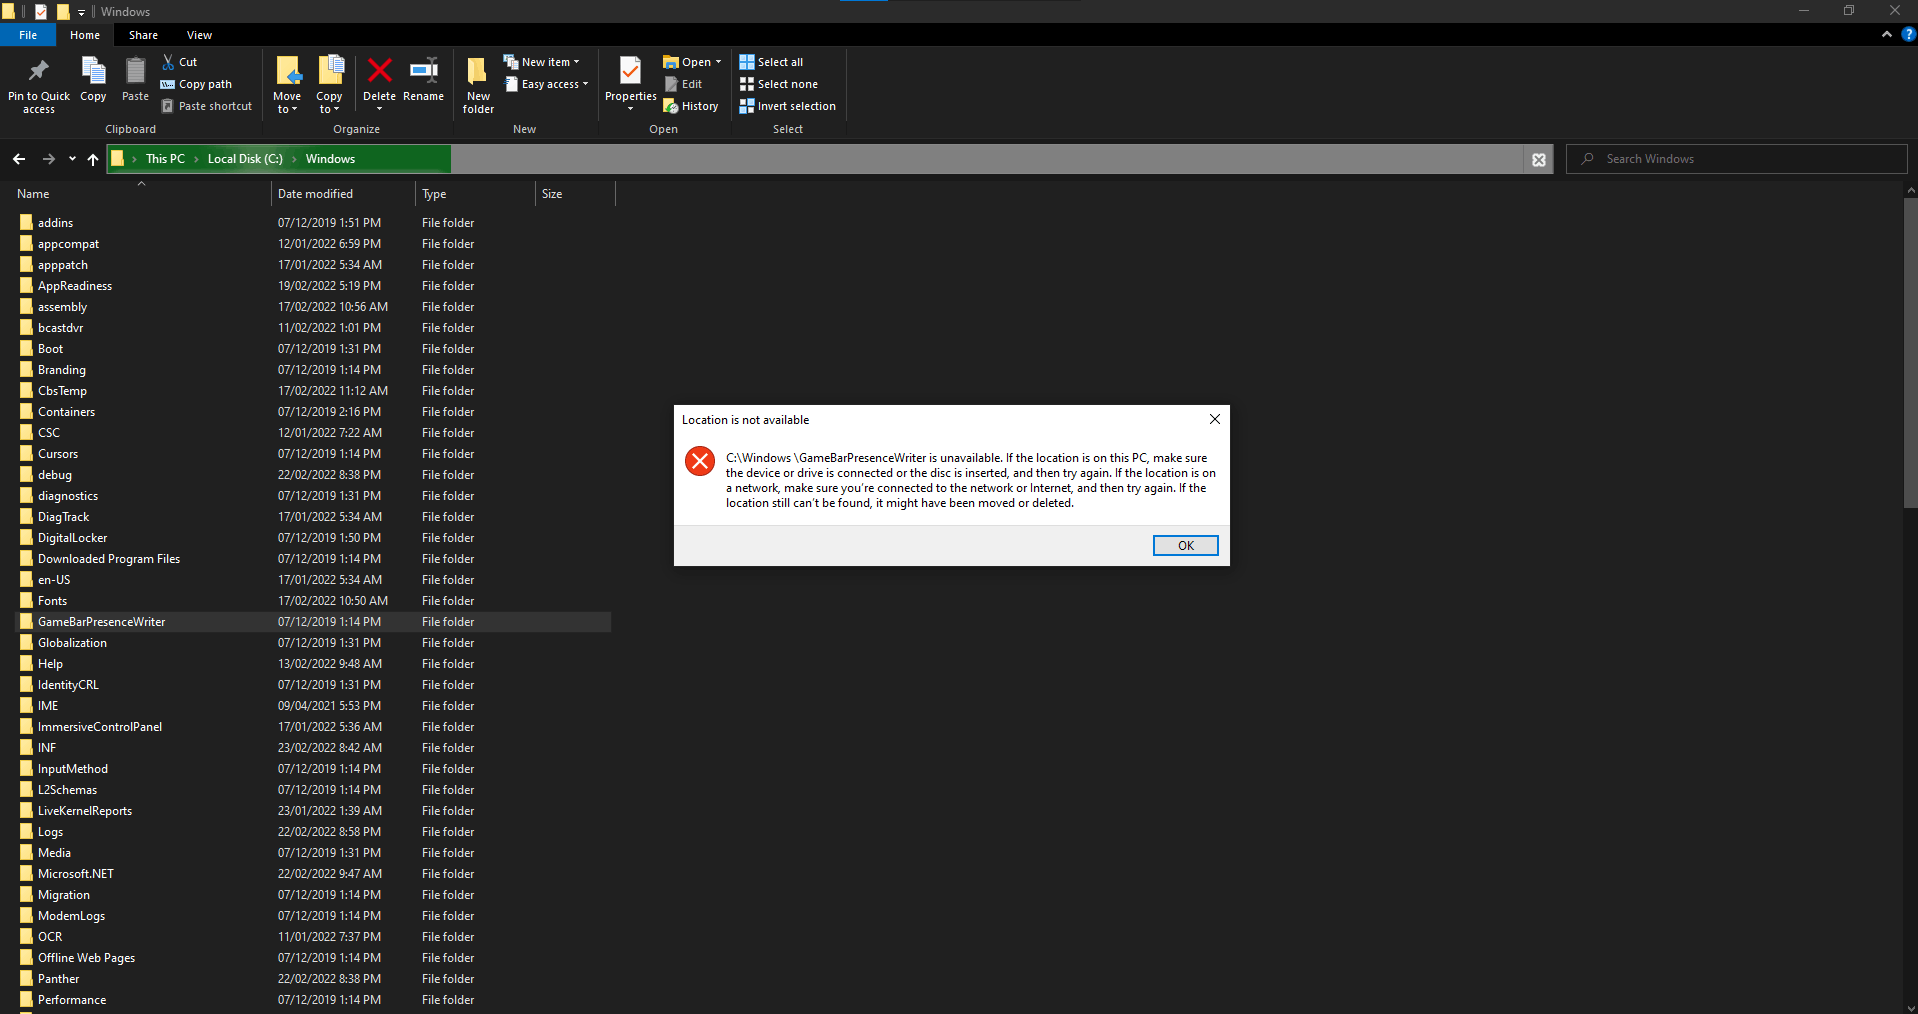Open recent locations dropdown arrow
The height and width of the screenshot is (1014, 1918).
coord(72,159)
